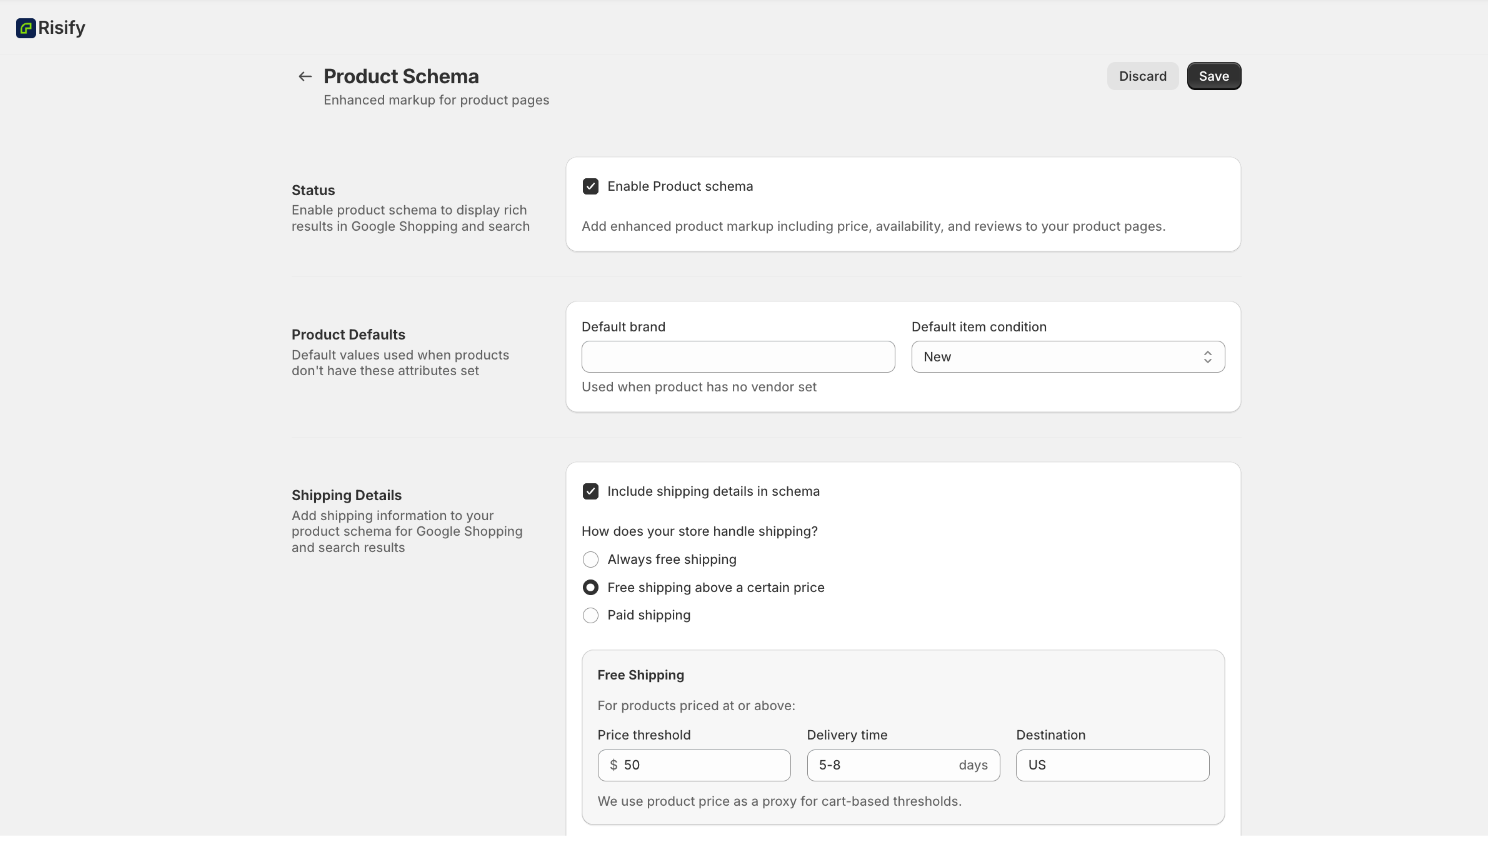1488x857 pixels.
Task: Click the dollar sign prefix in Price threshold
Action: click(x=613, y=765)
